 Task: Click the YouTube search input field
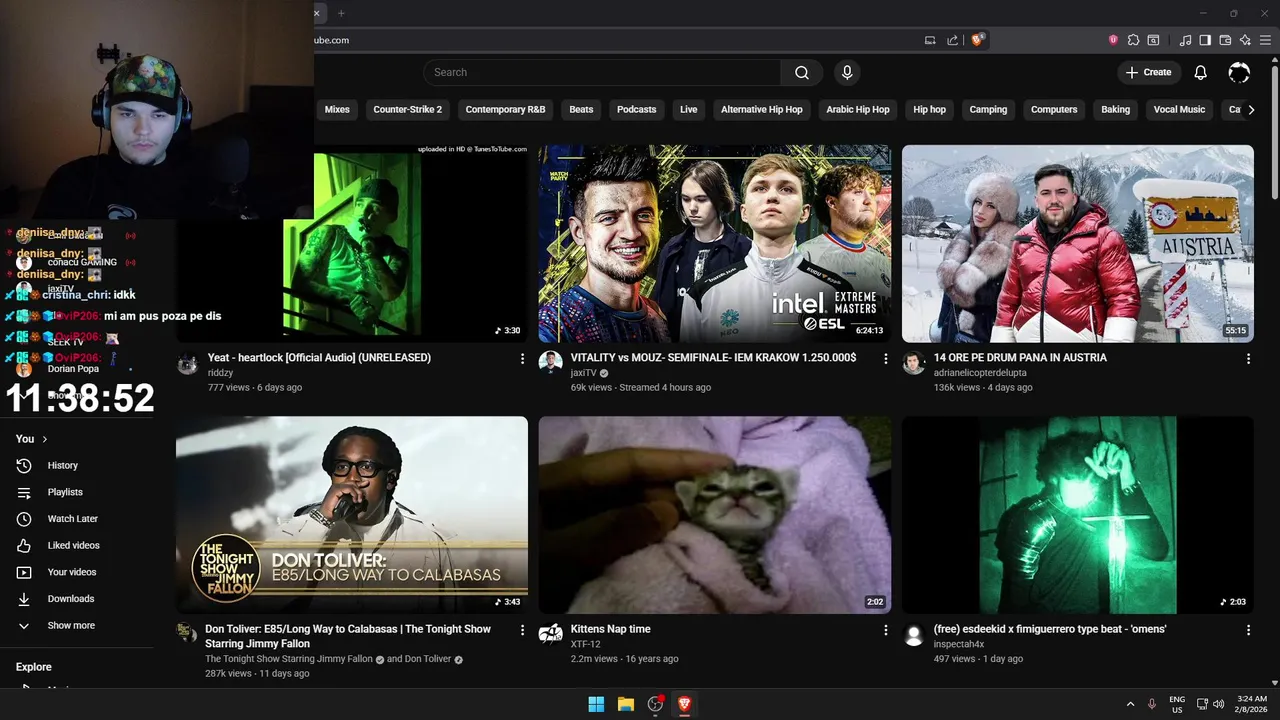[602, 72]
